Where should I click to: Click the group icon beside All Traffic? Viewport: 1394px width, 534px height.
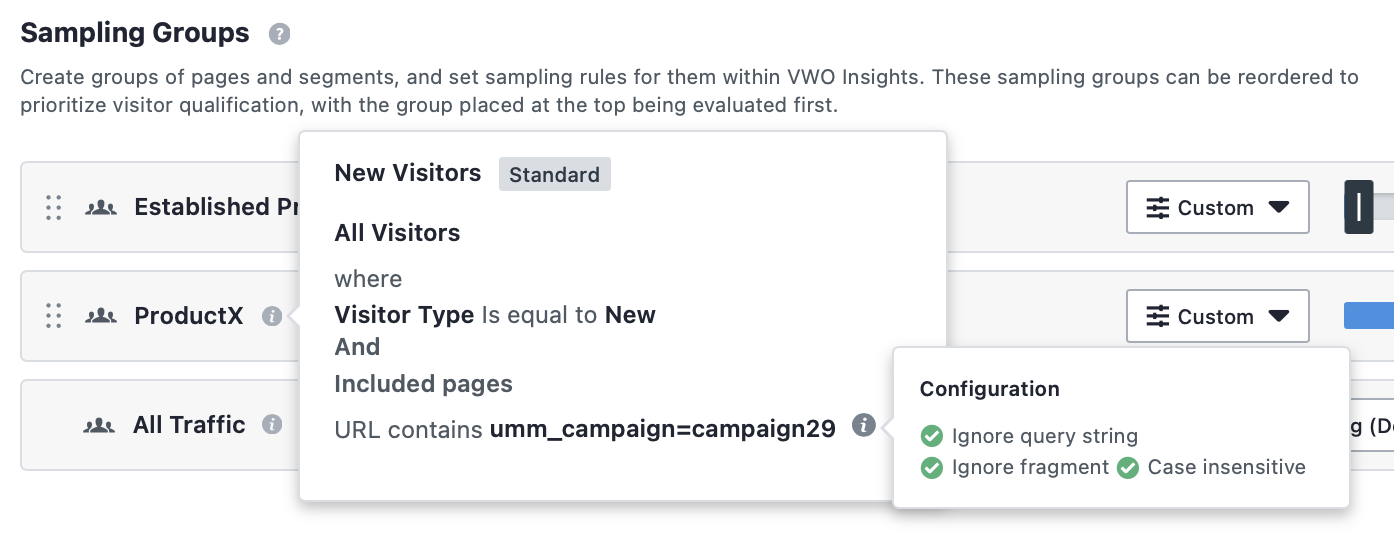(x=98, y=425)
